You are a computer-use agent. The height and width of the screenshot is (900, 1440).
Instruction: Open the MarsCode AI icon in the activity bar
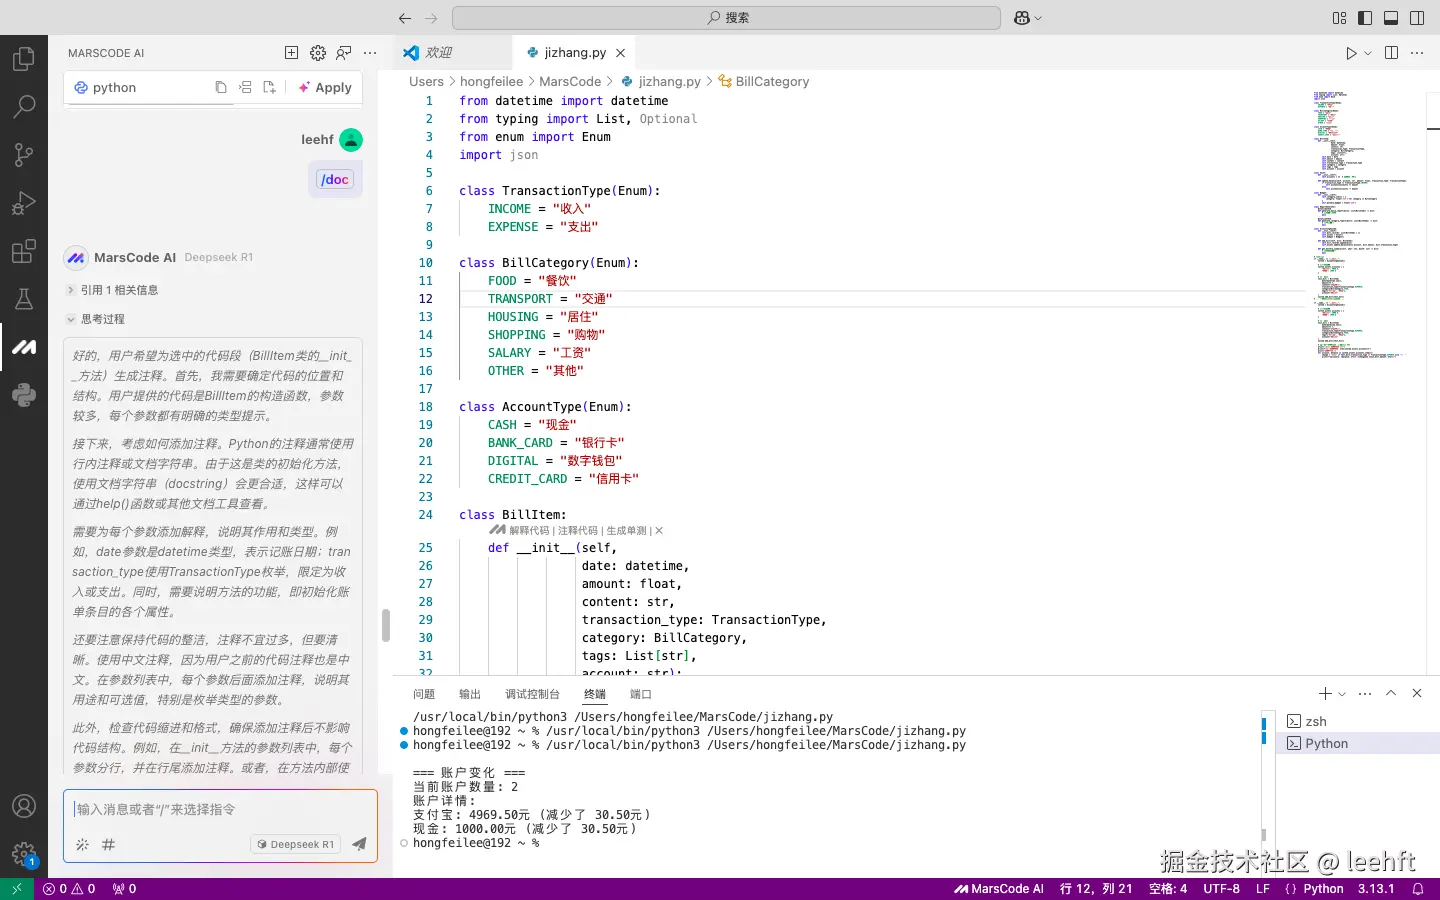(x=23, y=347)
